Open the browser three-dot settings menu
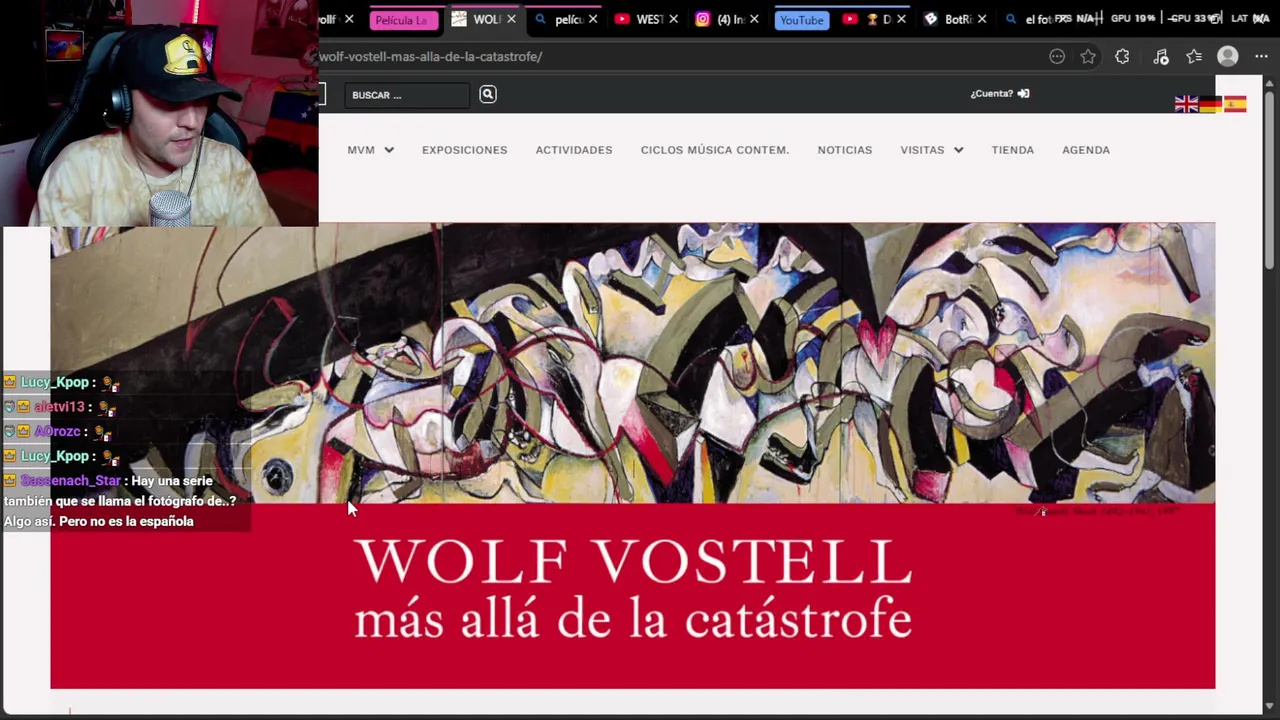The height and width of the screenshot is (720, 1280). tap(1261, 57)
